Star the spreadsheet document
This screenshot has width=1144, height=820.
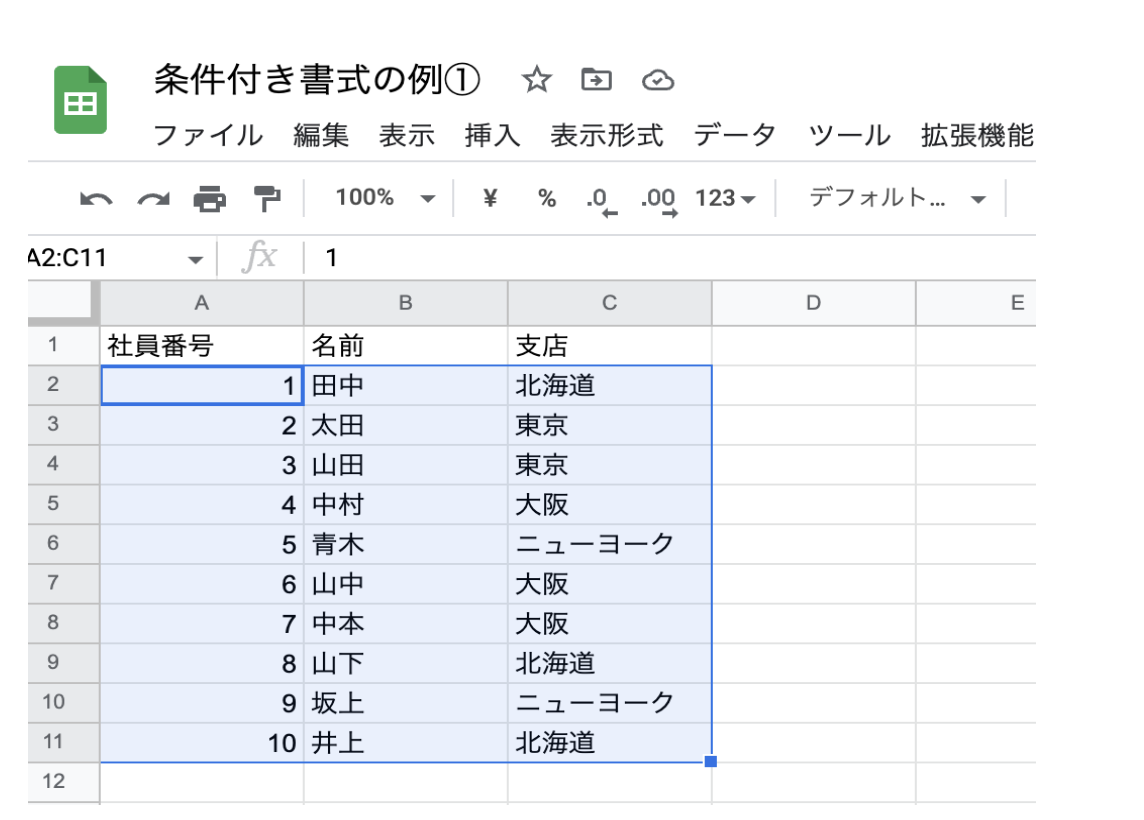pos(537,80)
